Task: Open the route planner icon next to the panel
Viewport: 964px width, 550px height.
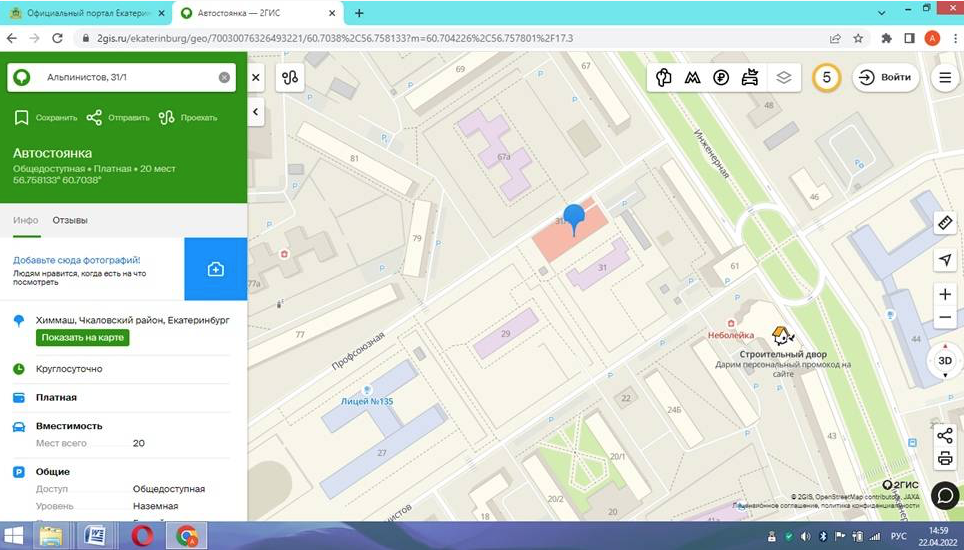Action: 290,77
